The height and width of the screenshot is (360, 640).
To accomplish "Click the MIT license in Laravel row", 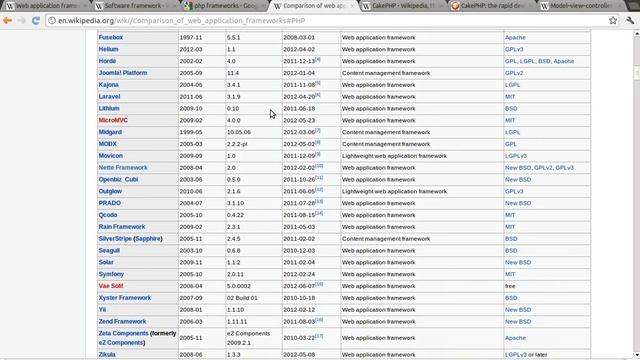I will click(510, 96).
